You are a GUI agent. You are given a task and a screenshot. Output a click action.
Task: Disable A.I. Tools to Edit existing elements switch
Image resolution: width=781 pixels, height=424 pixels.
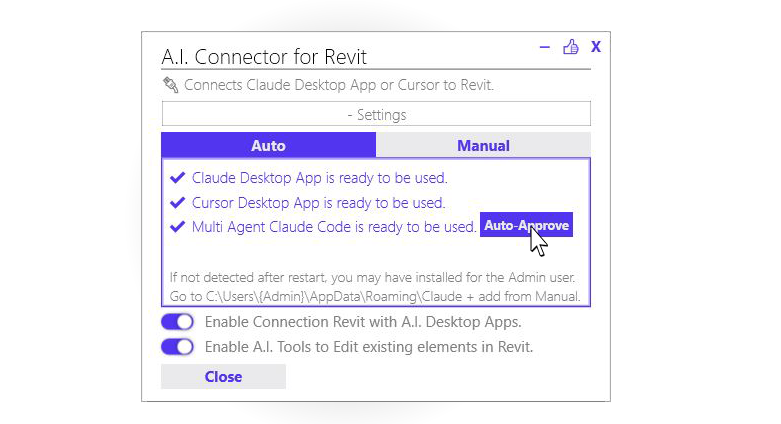point(177,347)
